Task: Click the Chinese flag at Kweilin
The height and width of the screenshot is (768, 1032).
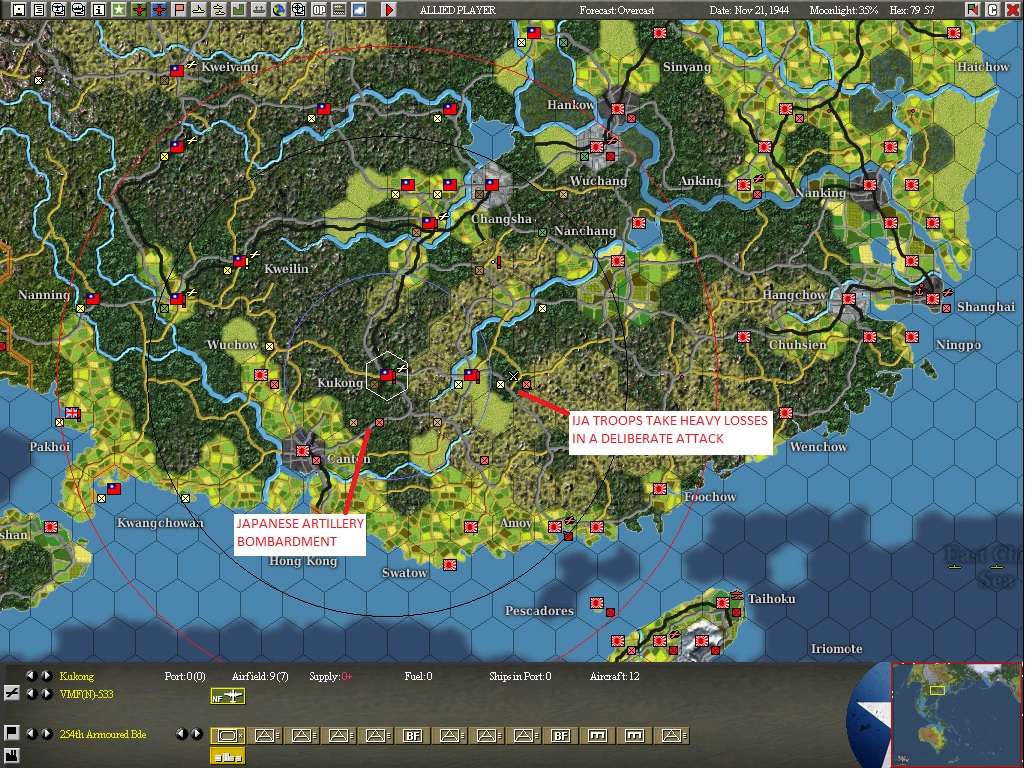Action: [x=240, y=261]
